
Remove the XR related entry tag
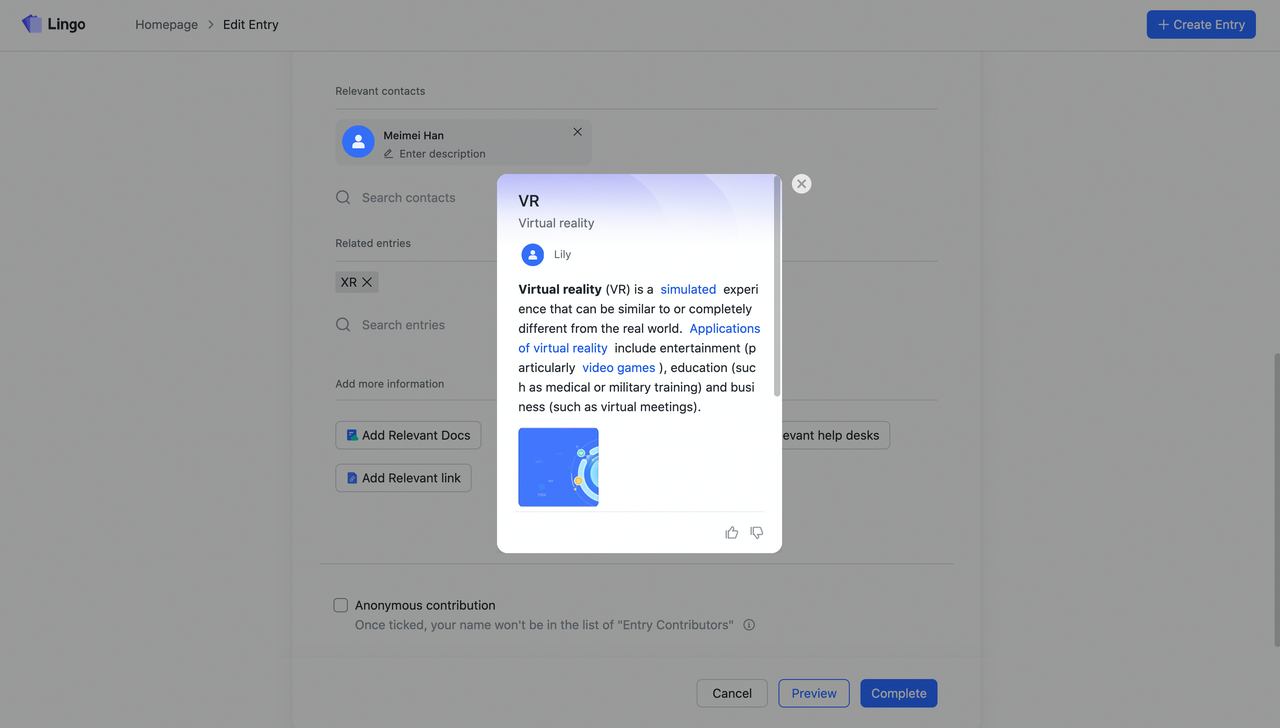click(x=367, y=282)
